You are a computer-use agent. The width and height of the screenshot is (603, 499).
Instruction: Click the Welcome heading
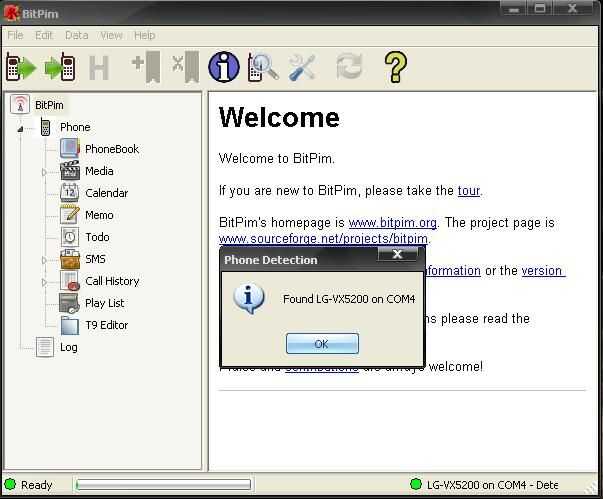(279, 117)
